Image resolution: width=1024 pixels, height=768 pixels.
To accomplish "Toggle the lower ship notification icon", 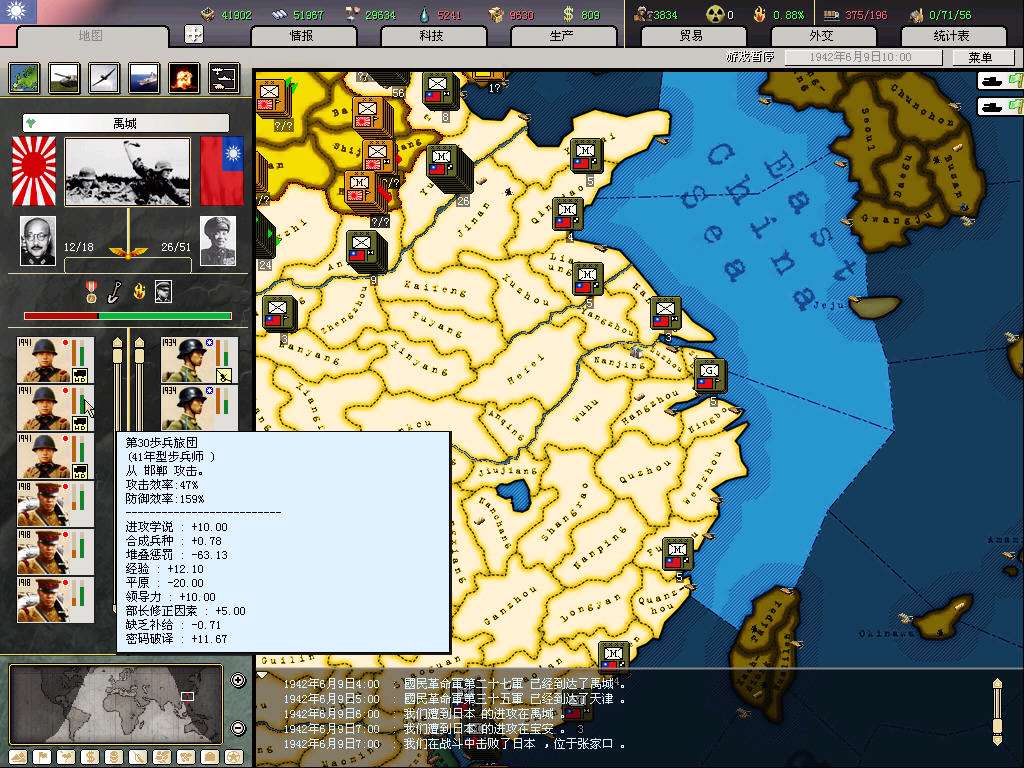I will 1000,106.
